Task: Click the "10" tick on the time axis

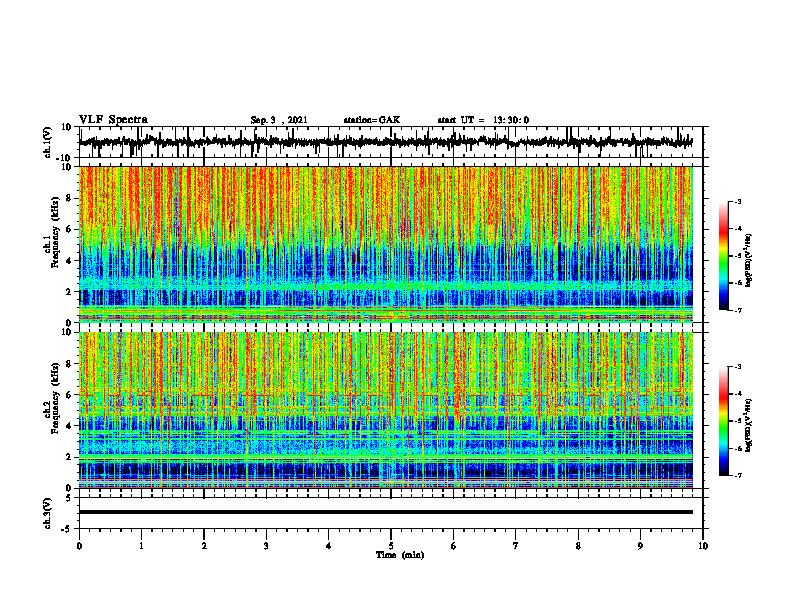Action: click(703, 546)
